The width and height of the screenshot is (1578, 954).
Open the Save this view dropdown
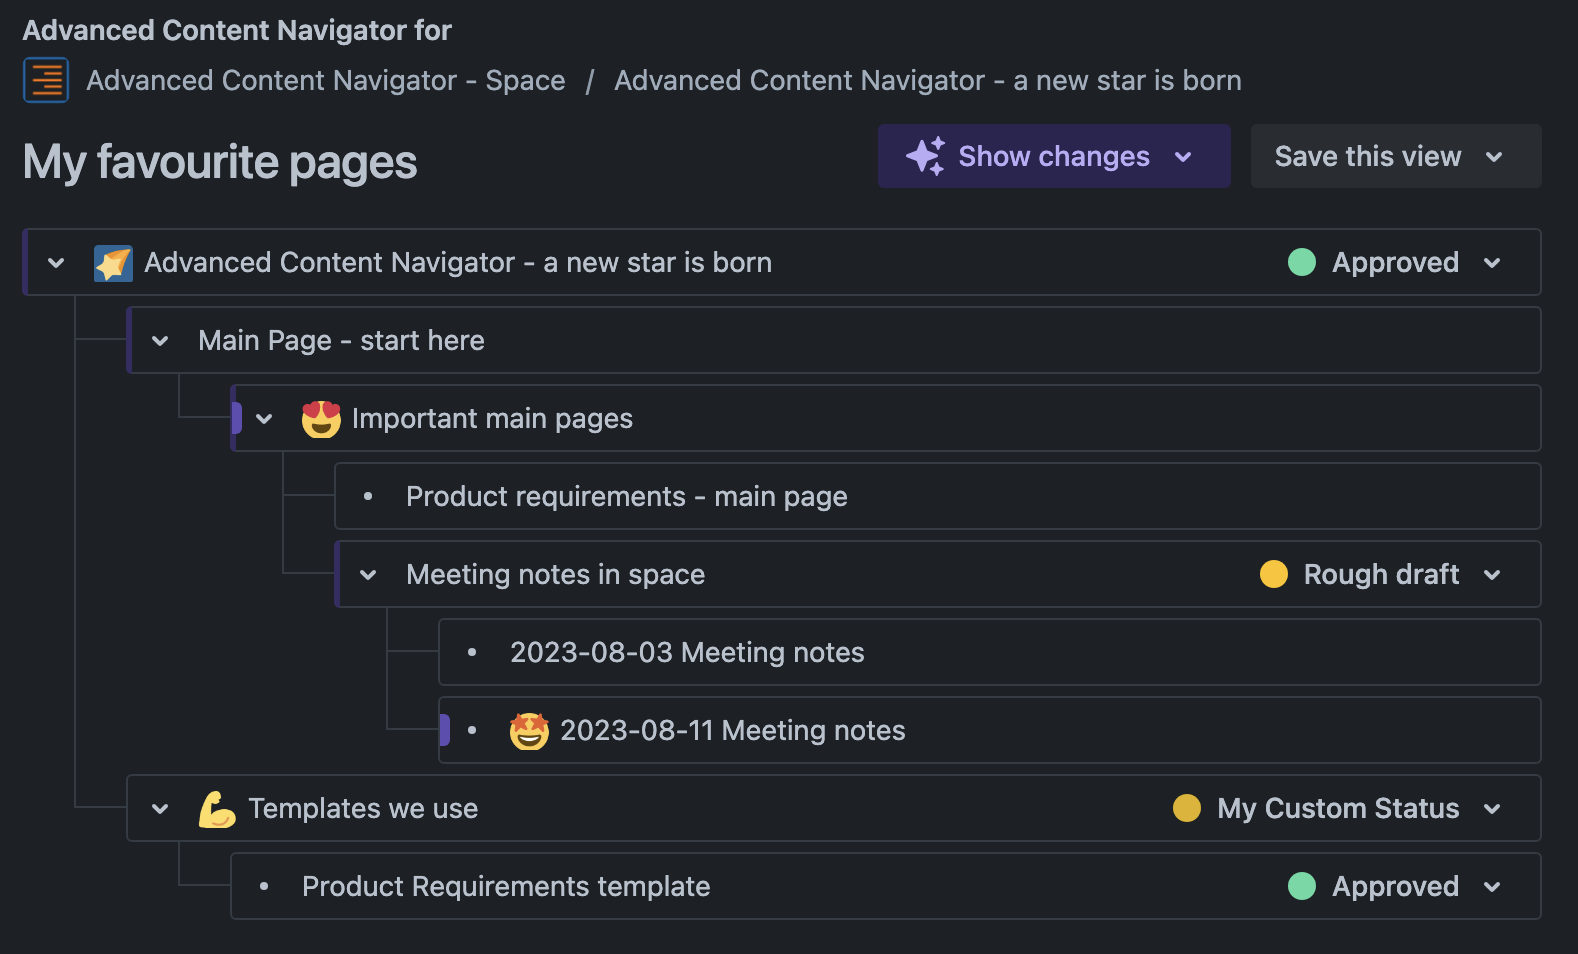click(1494, 157)
